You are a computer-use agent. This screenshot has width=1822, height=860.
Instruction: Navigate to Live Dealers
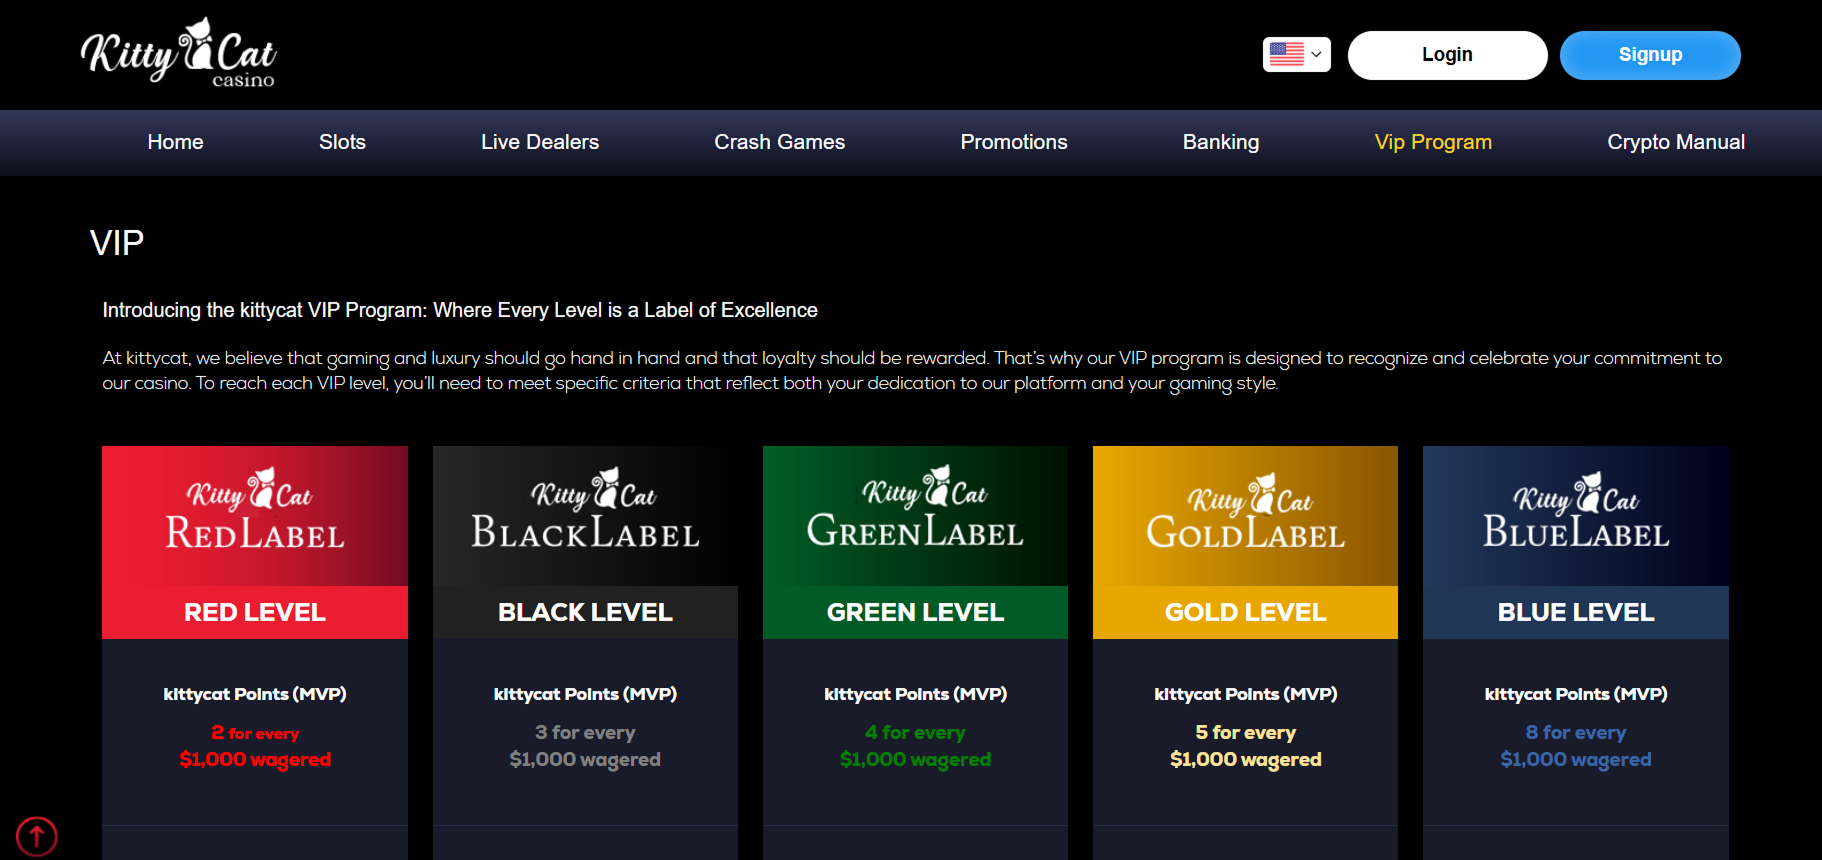pos(540,142)
